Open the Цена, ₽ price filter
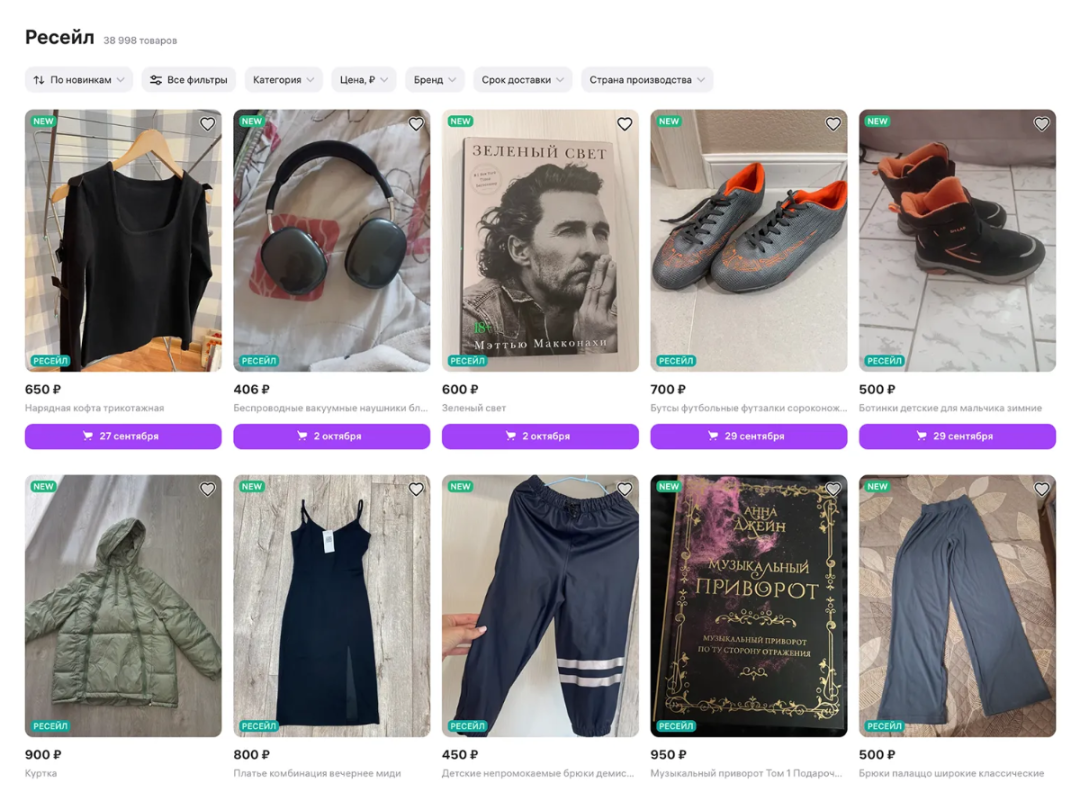Viewport: 1080px width, 810px height. (x=364, y=80)
